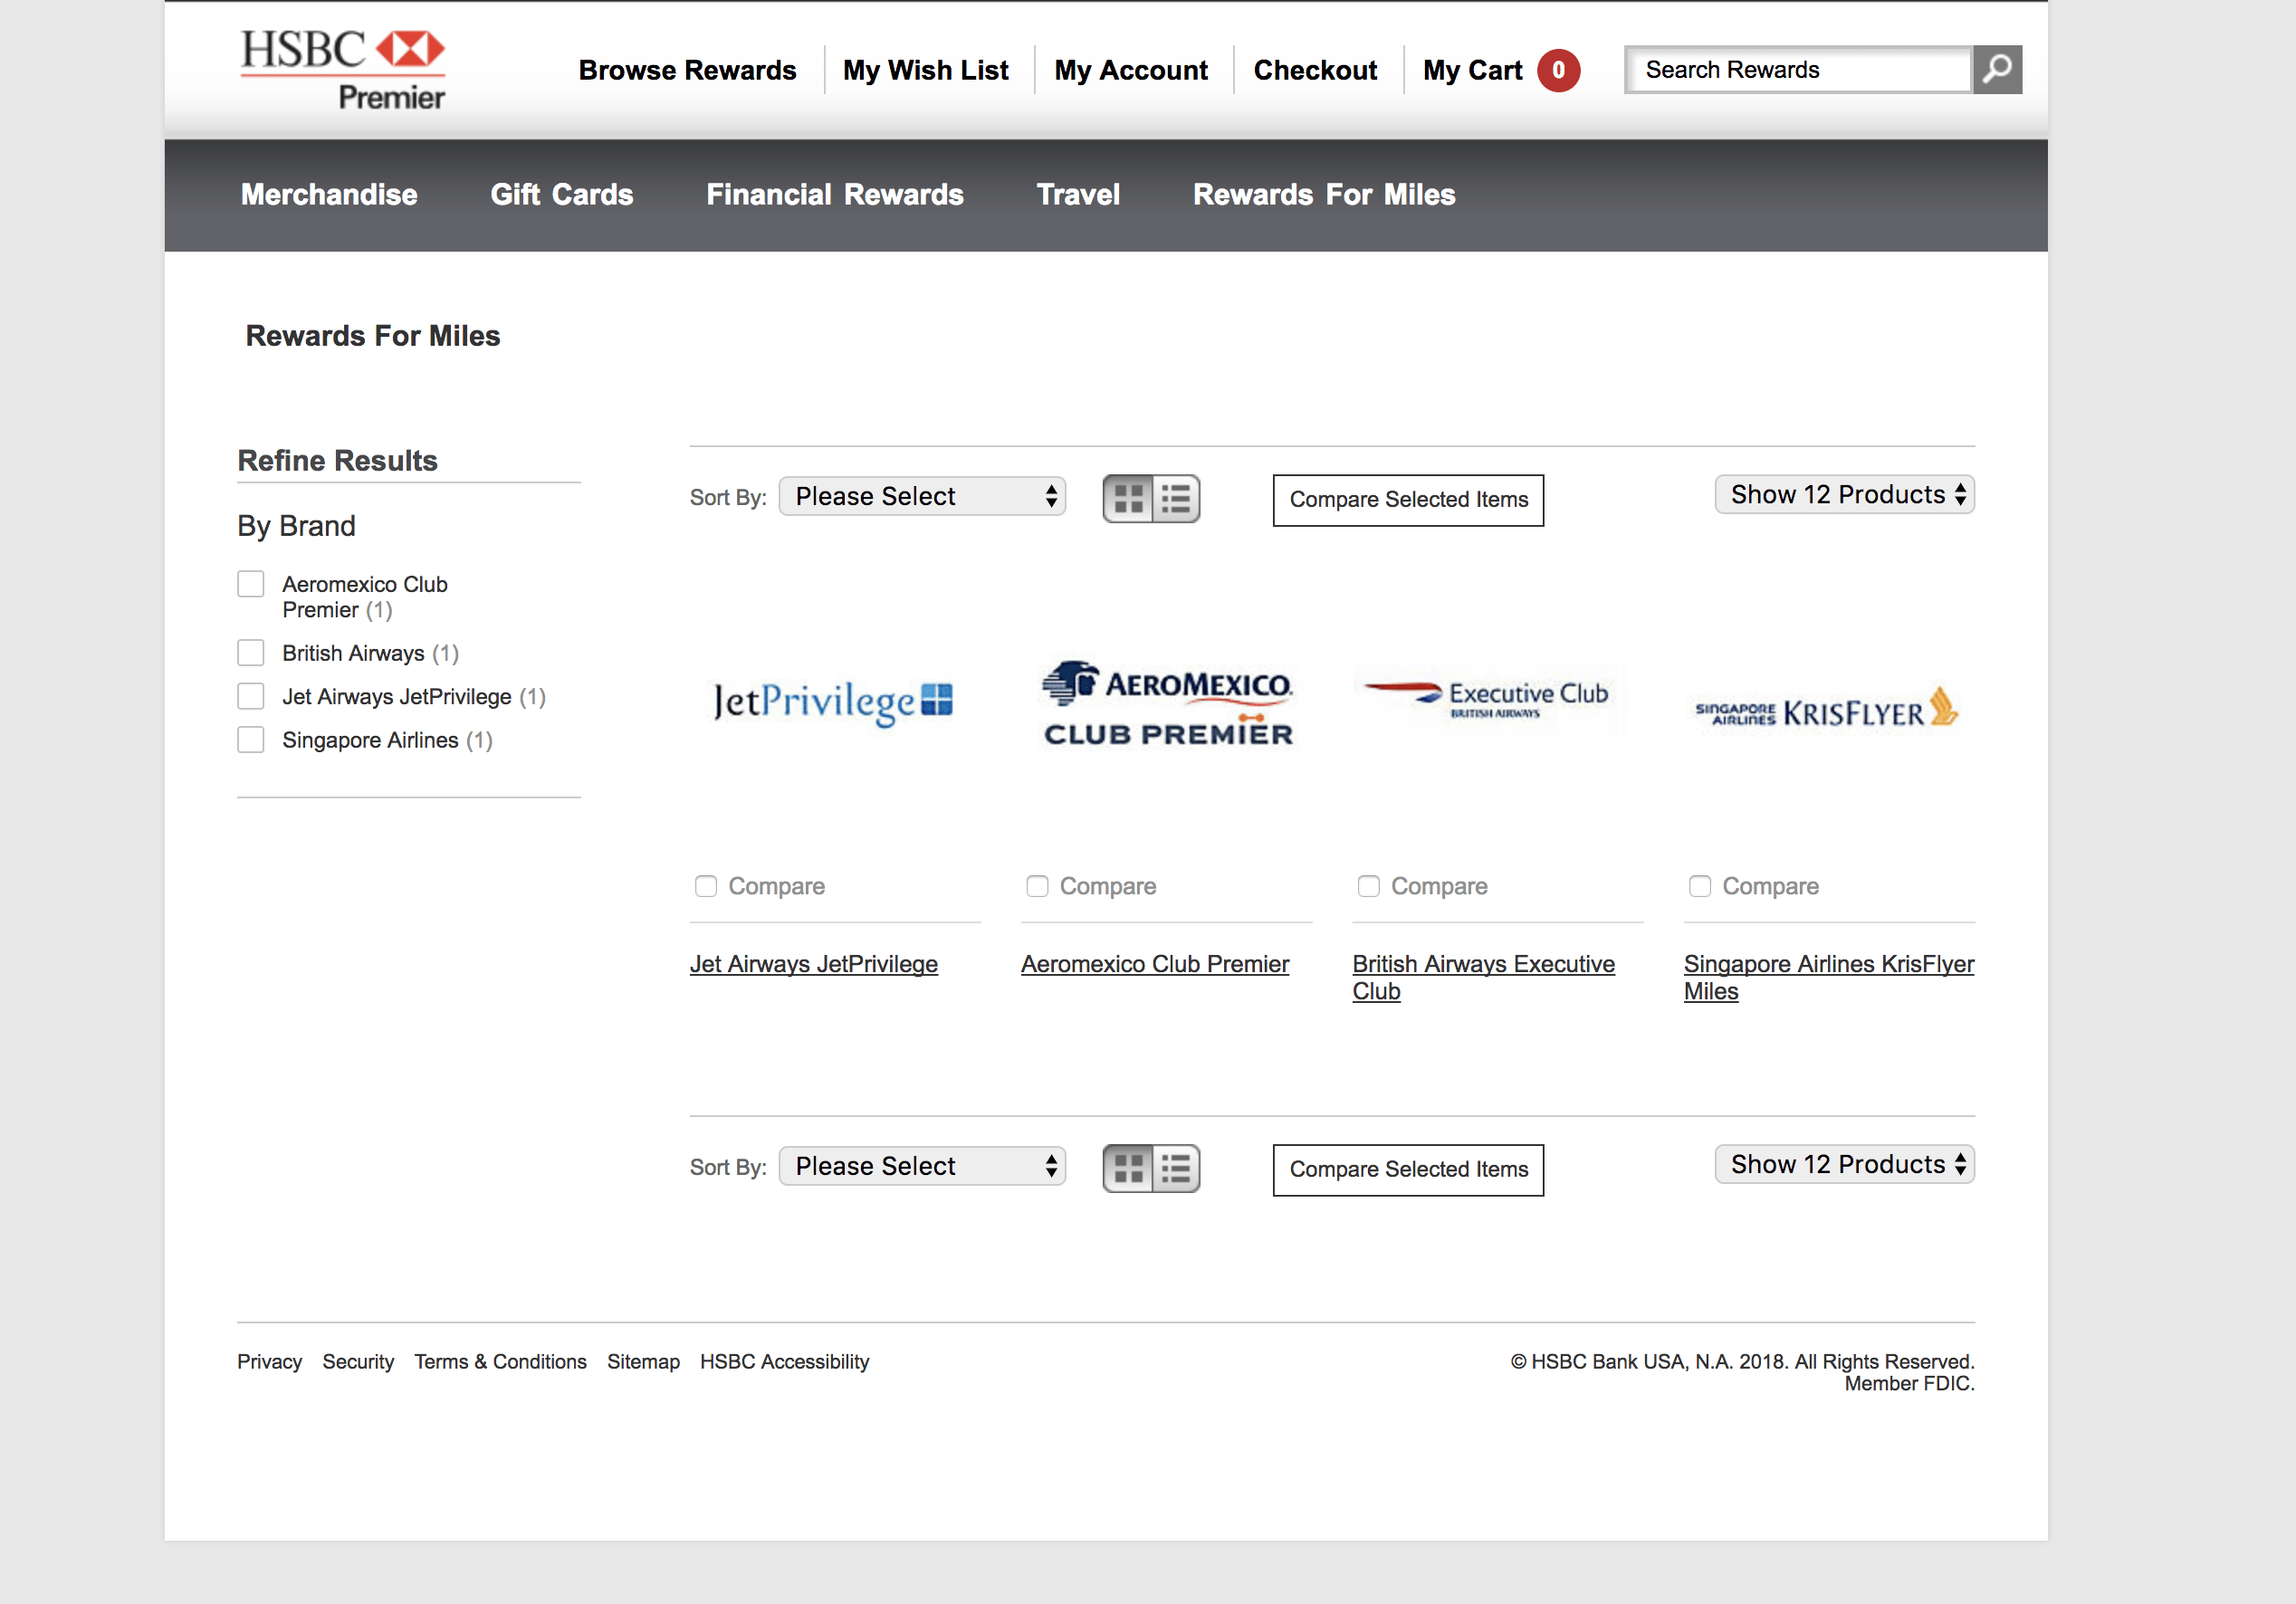Open the bottom Show 12 Products dropdown

[x=1844, y=1164]
